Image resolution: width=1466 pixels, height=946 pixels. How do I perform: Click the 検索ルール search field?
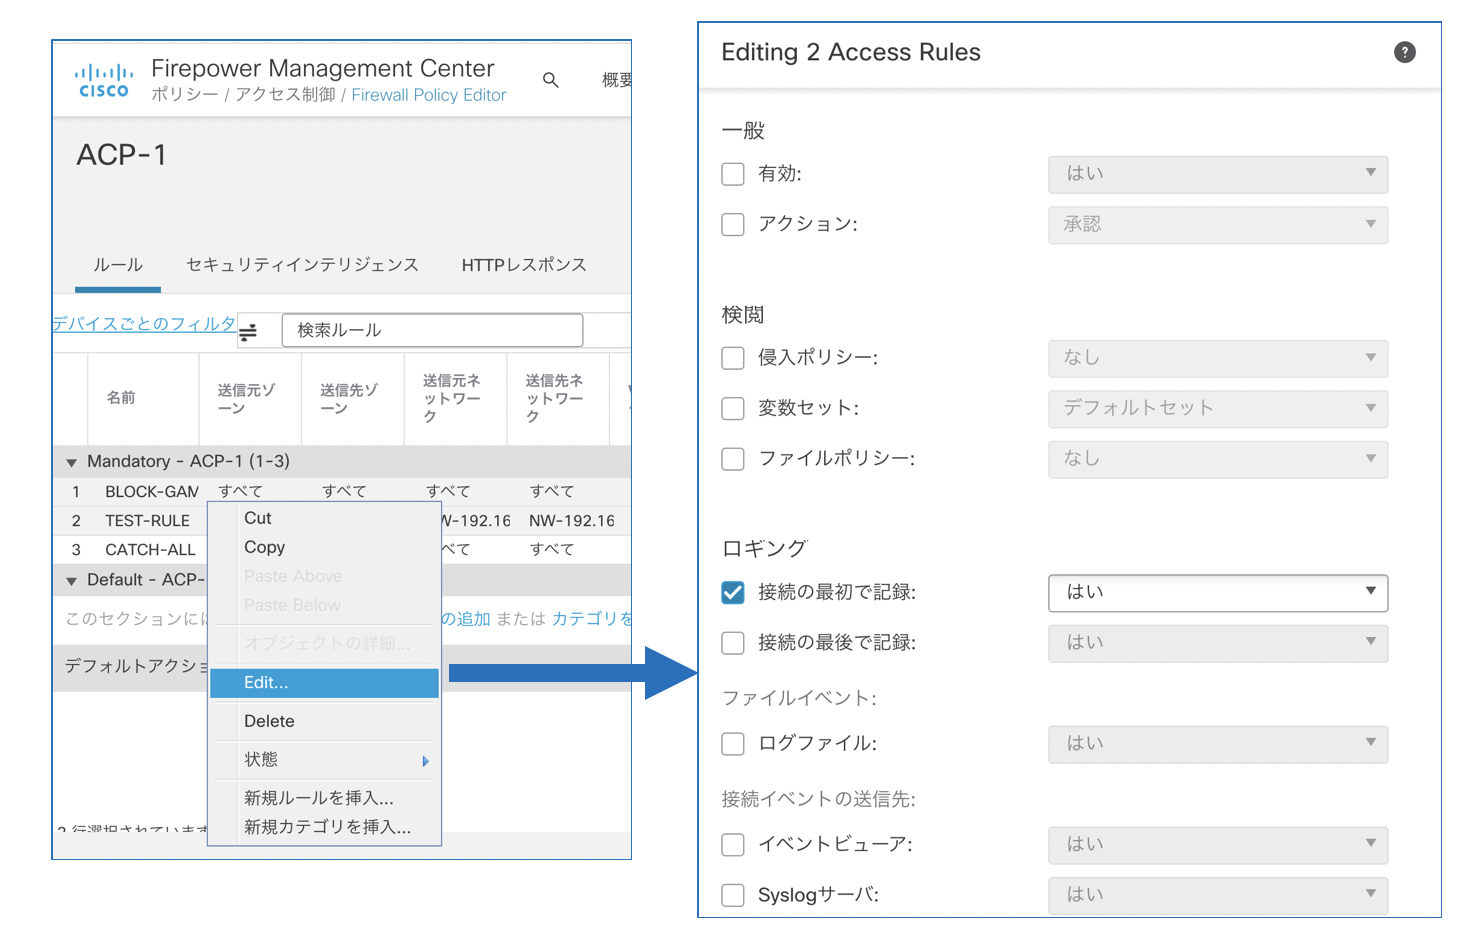[x=432, y=330]
